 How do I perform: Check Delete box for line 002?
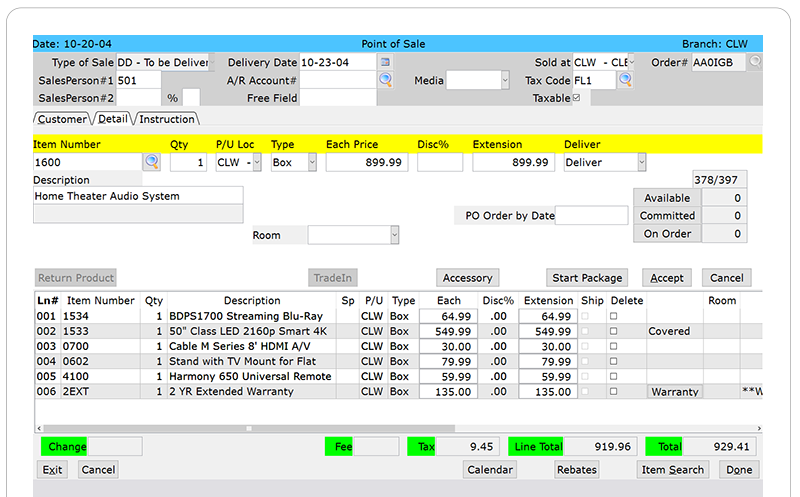(613, 331)
